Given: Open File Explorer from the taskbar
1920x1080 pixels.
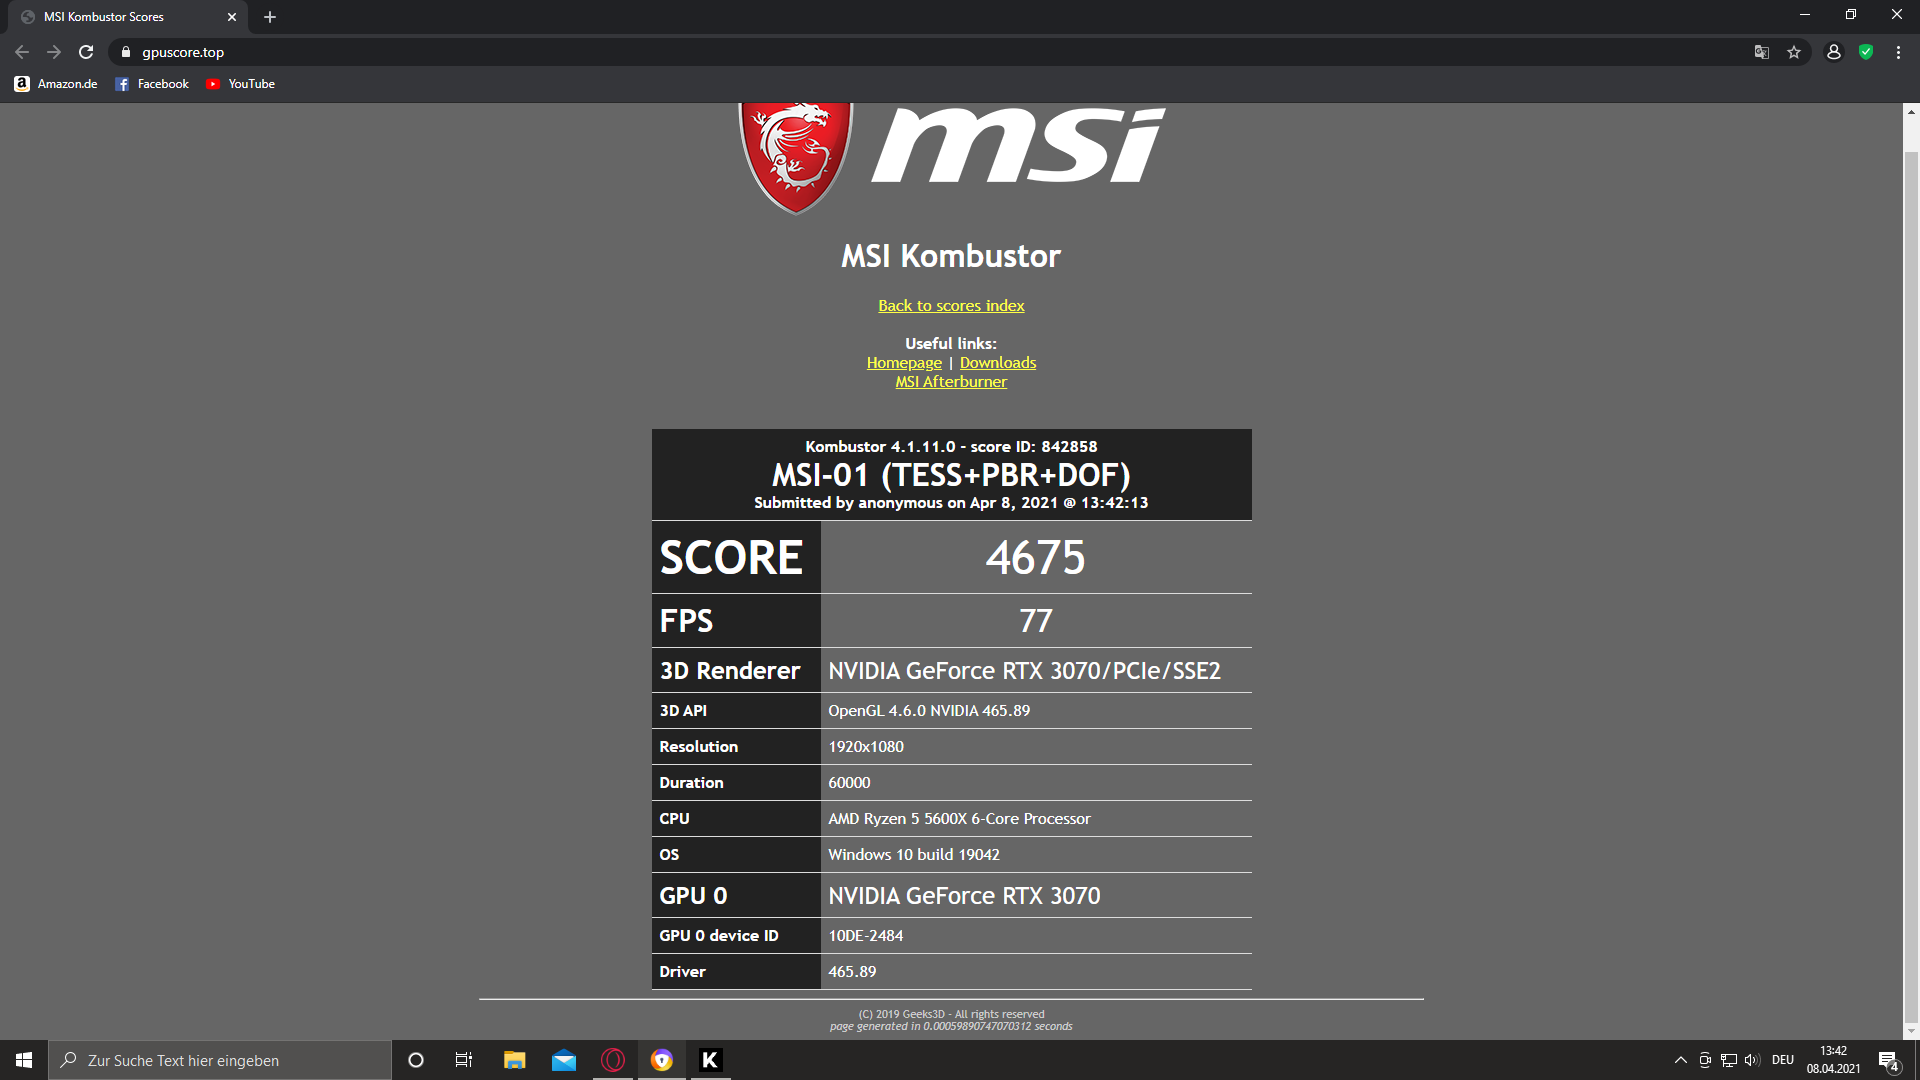Looking at the screenshot, I should [515, 1060].
